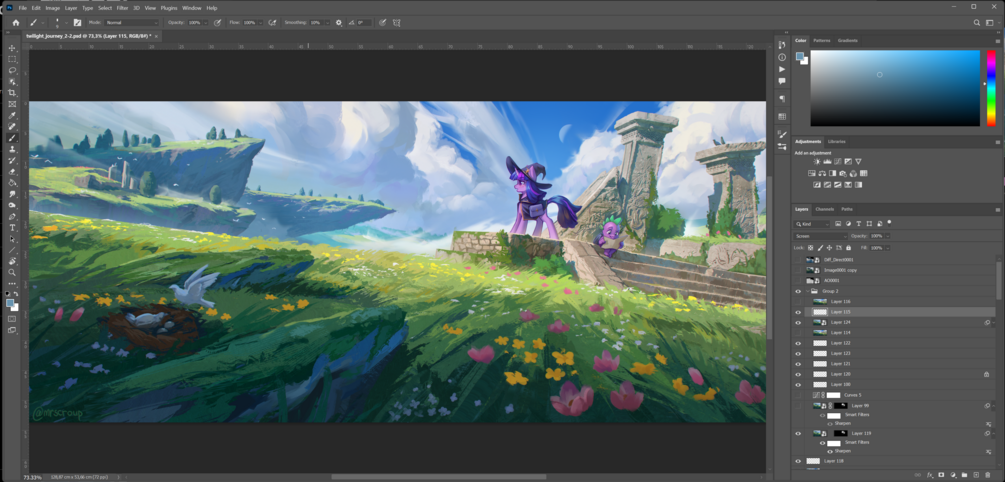Select the Type tool
This screenshot has width=1005, height=482.
coord(12,228)
